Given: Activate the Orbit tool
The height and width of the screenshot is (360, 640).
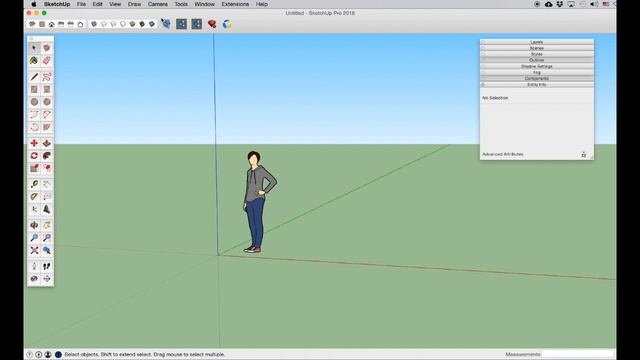Looking at the screenshot, I should point(34,225).
